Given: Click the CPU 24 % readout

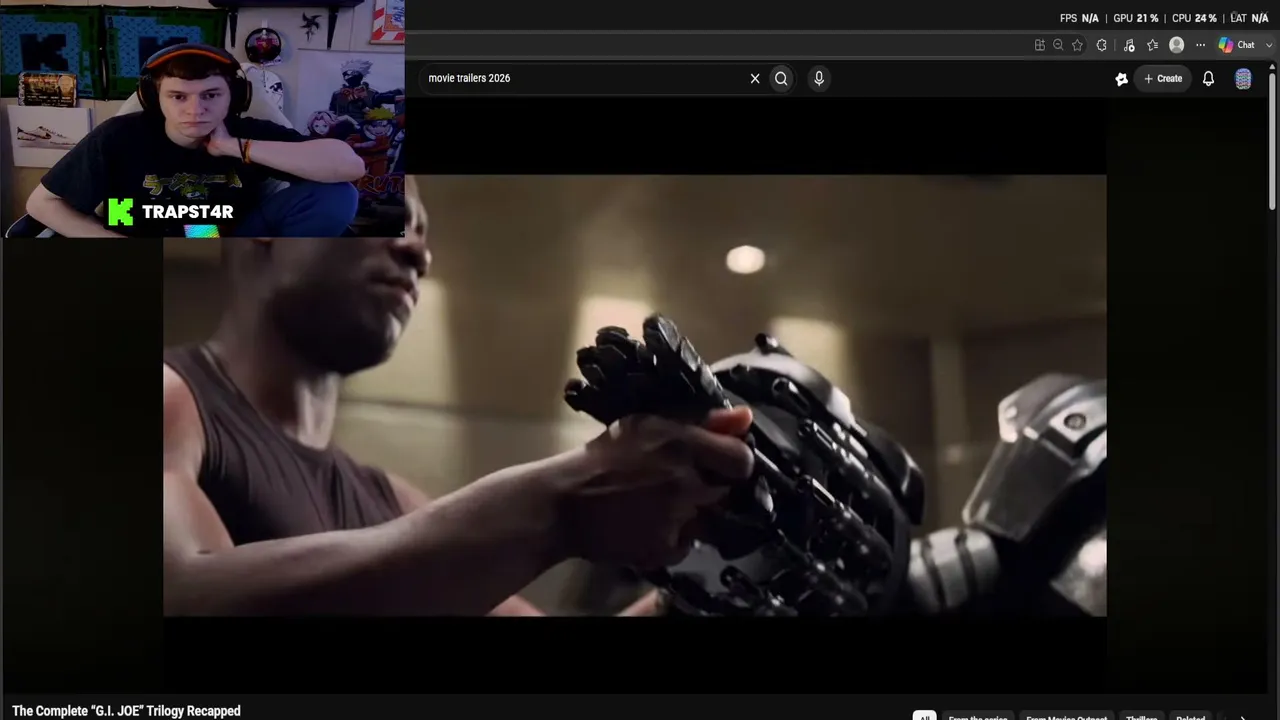Looking at the screenshot, I should 1194,18.
